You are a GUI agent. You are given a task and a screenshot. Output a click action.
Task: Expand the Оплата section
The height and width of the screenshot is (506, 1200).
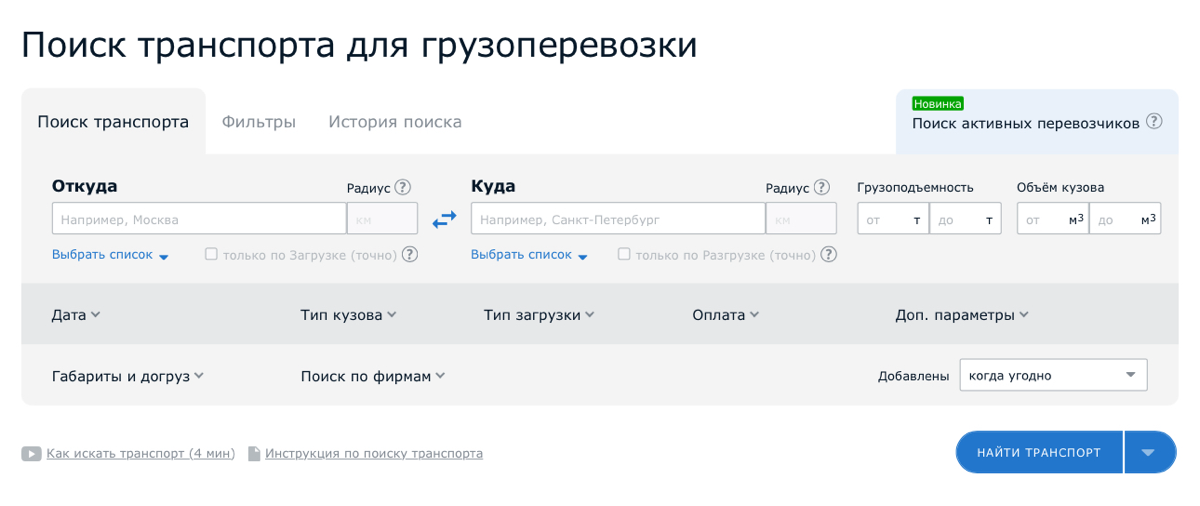pyautogui.click(x=725, y=315)
